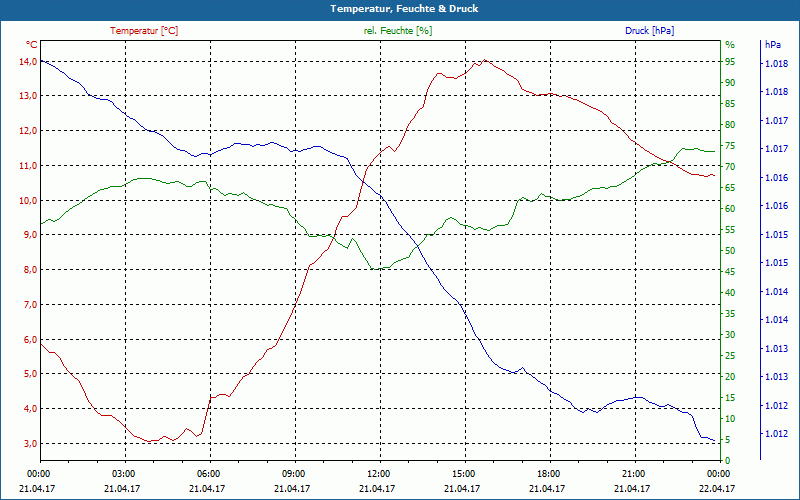Click the 7,0 temperature axis label
This screenshot has width=800, height=500.
coord(30,305)
